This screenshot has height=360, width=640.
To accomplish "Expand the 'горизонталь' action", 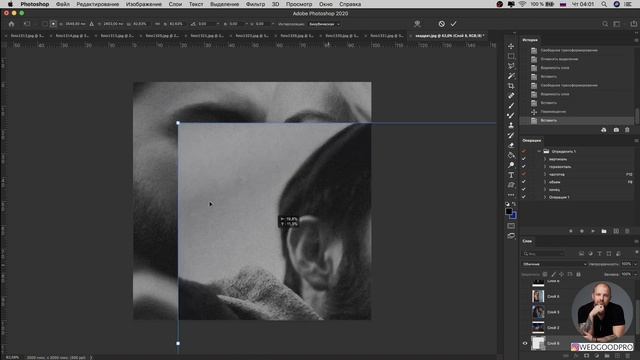I will click(545, 167).
